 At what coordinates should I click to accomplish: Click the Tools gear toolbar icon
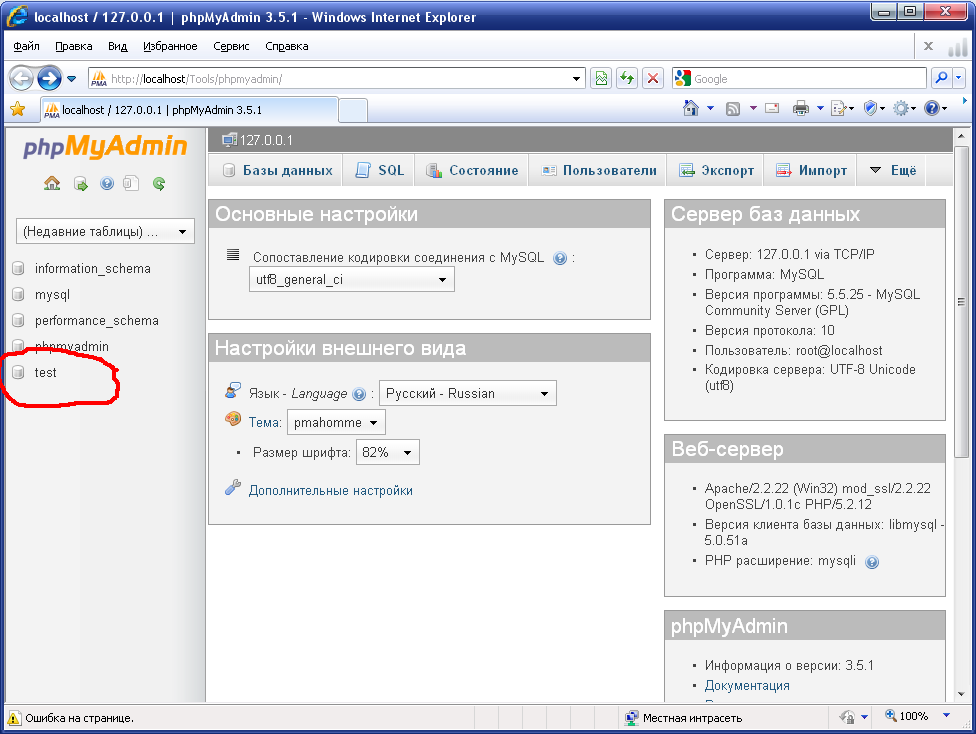(901, 109)
